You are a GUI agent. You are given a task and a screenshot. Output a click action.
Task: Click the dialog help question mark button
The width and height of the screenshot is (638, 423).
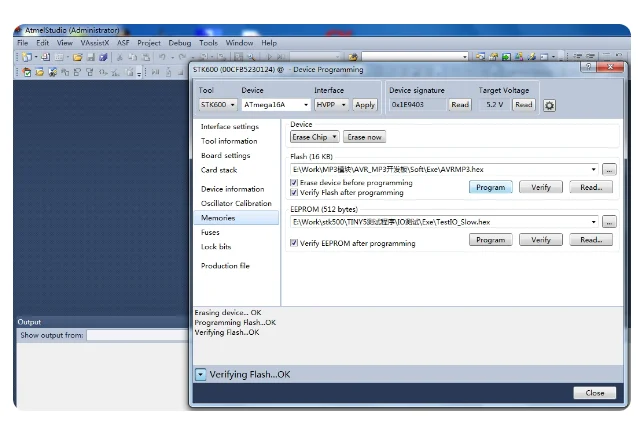[588, 67]
